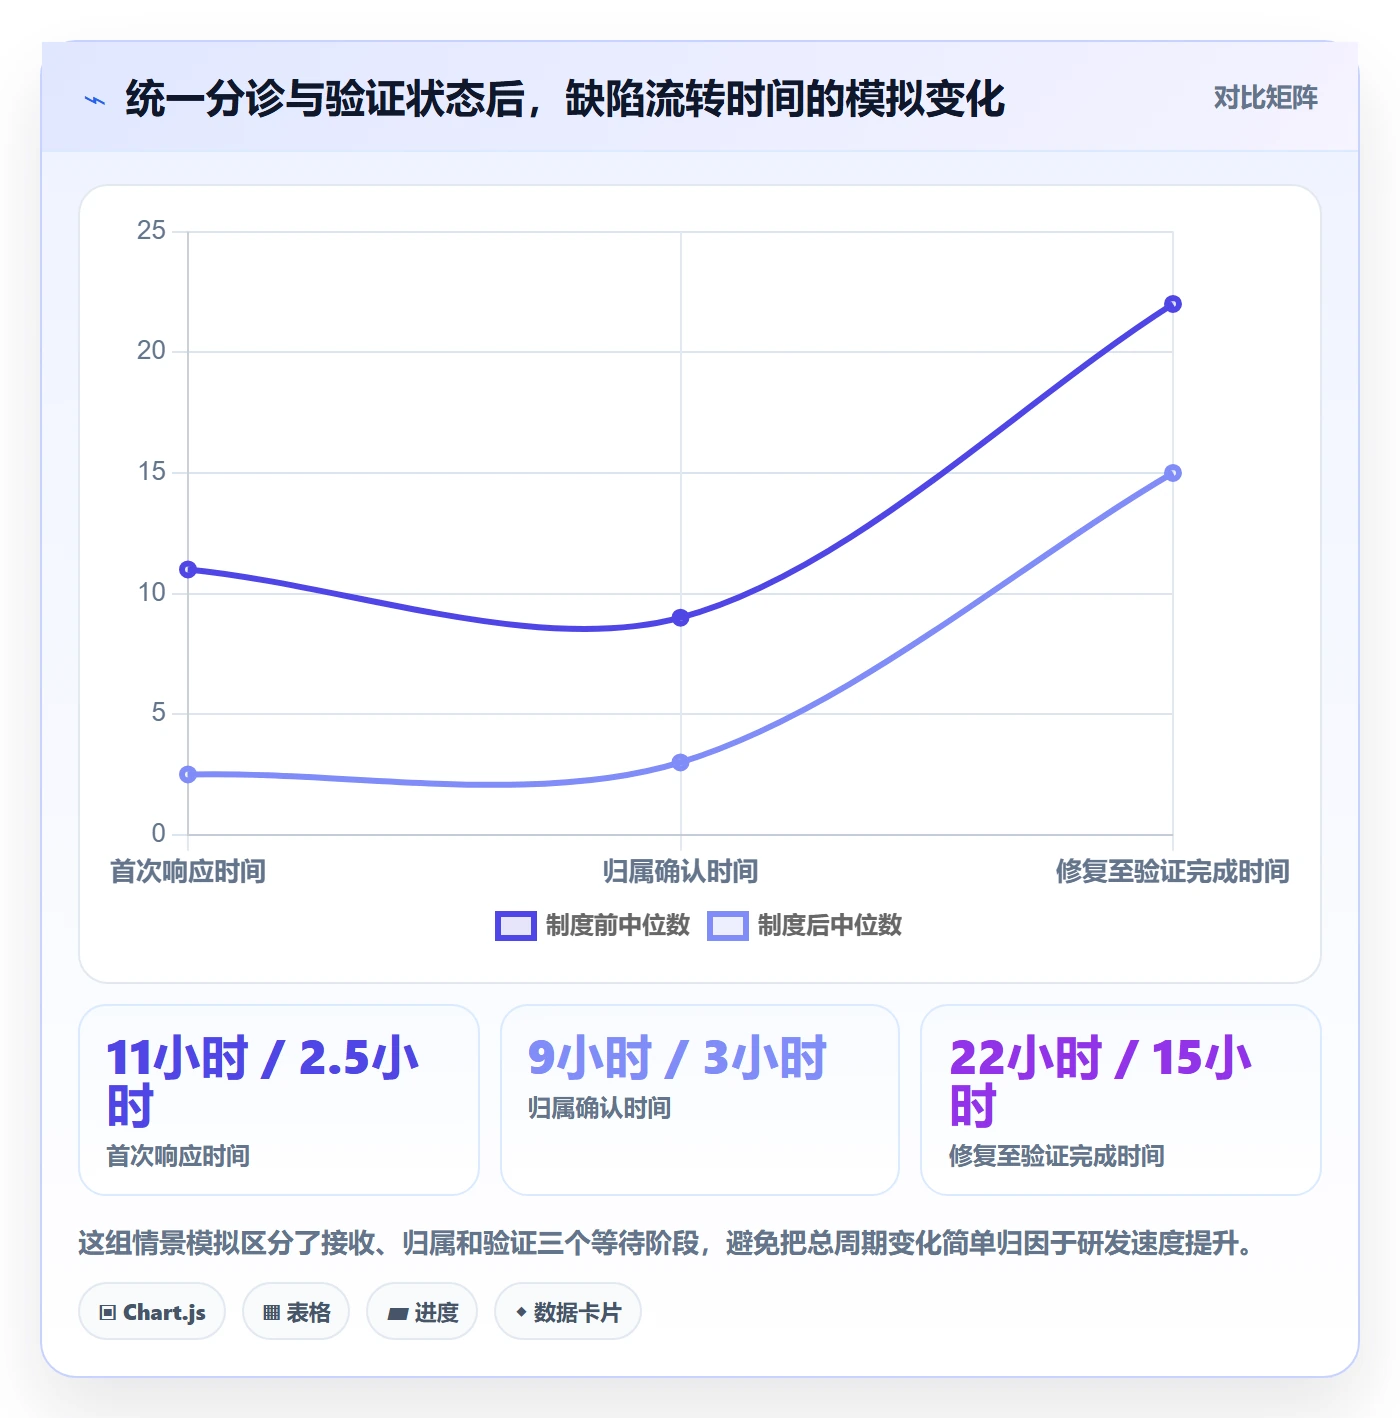Click the lightning bolt icon beside the title

coord(95,100)
